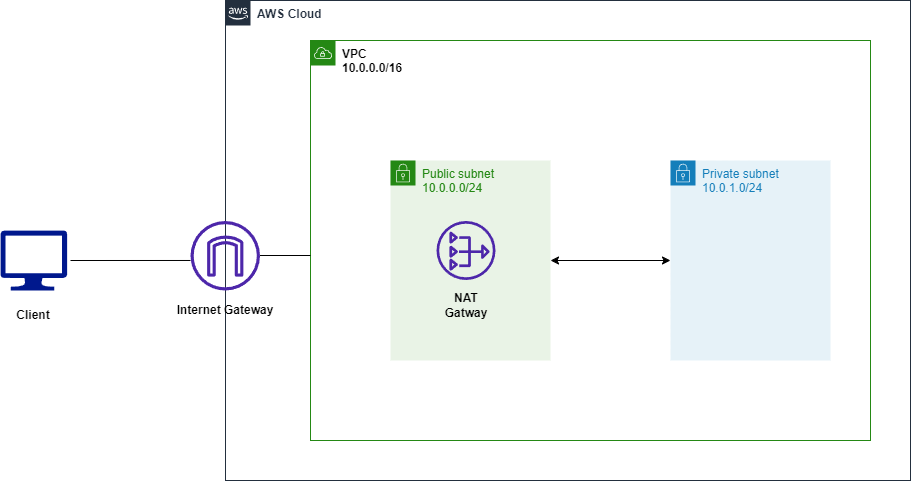The height and width of the screenshot is (481, 911).
Task: Select the Internet Gateway icon
Action: [225, 255]
